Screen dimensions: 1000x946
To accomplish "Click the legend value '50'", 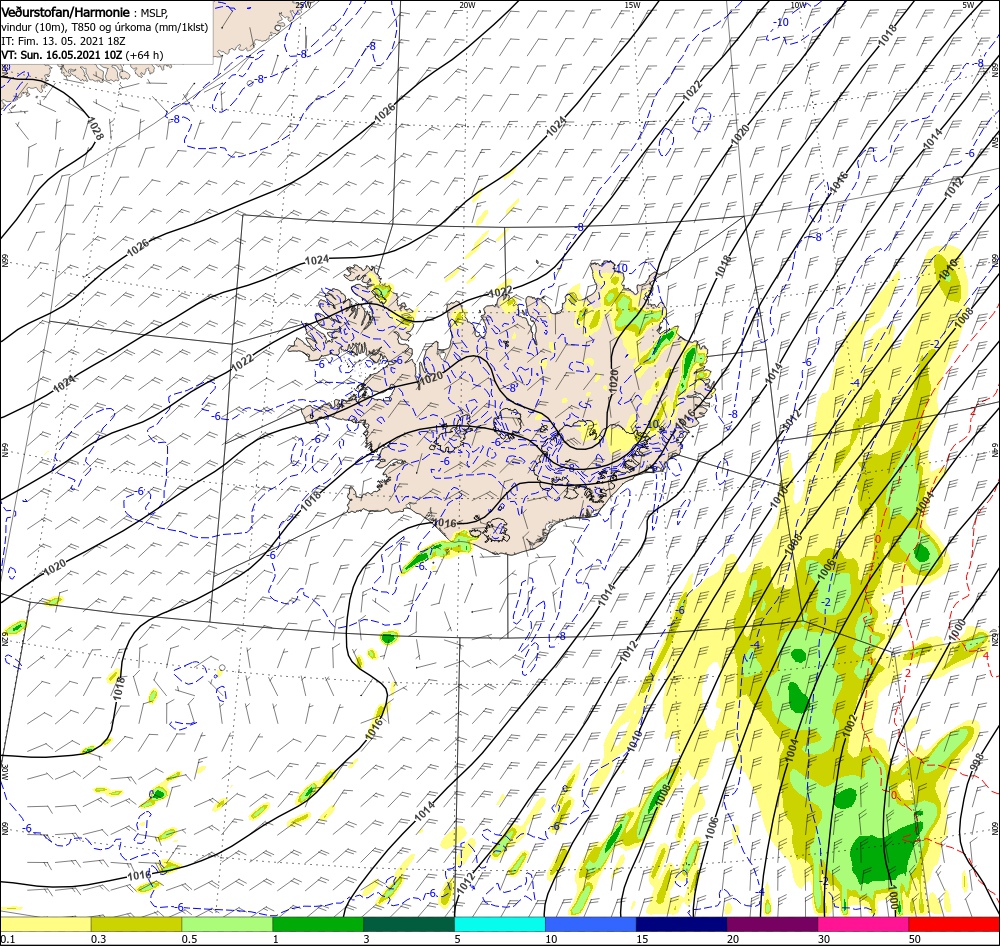I will [x=915, y=938].
